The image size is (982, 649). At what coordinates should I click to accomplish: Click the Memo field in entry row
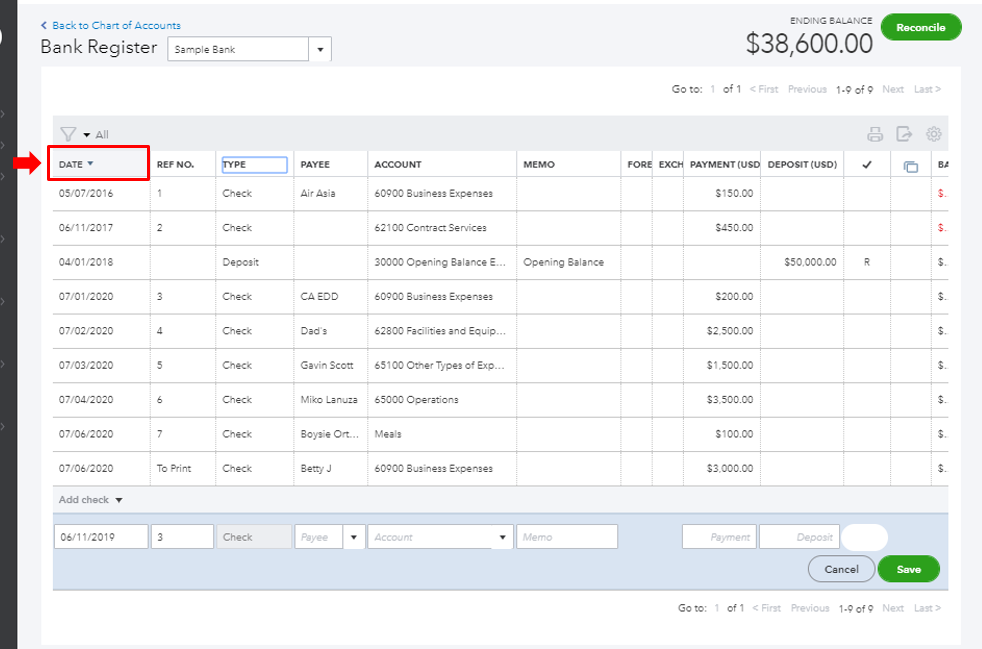[x=566, y=537]
